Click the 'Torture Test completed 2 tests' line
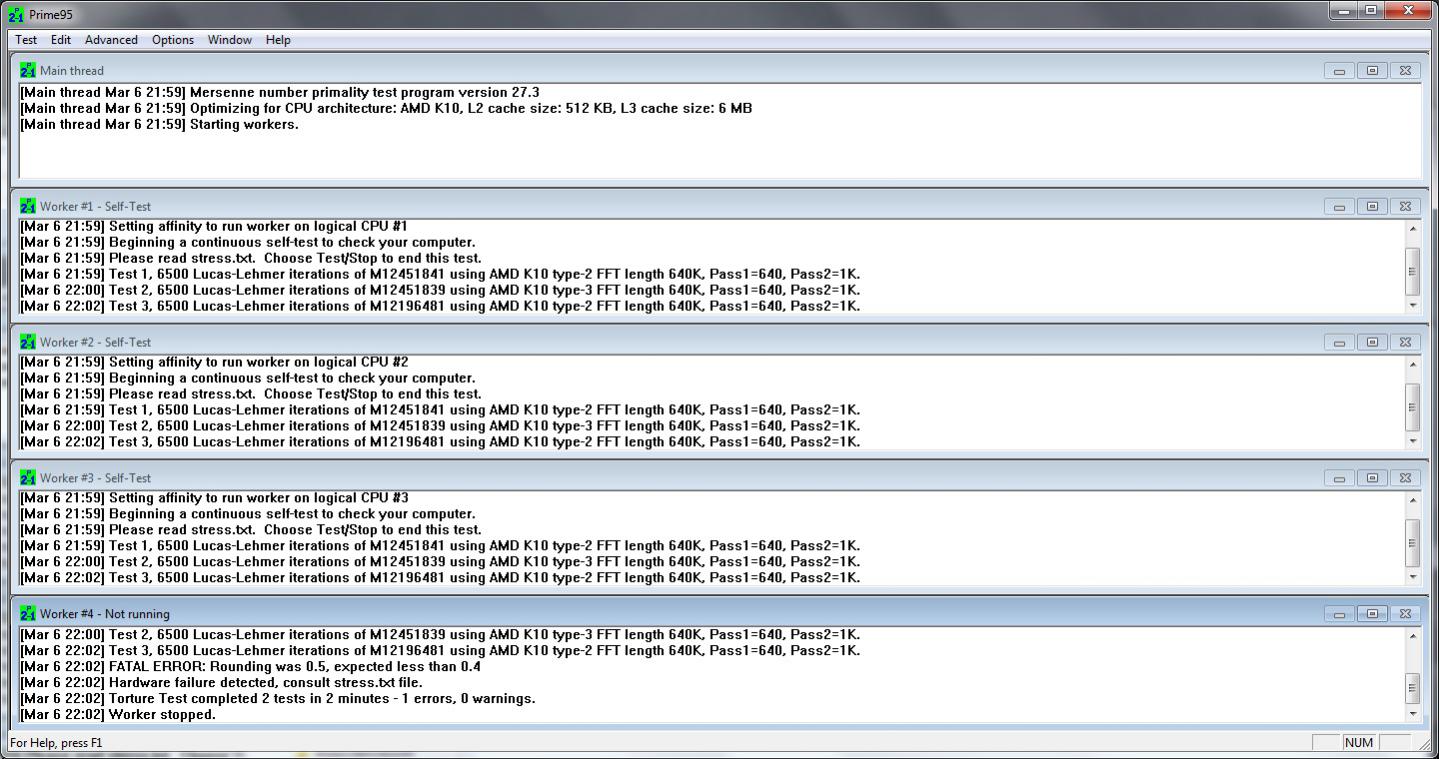 [x=278, y=699]
